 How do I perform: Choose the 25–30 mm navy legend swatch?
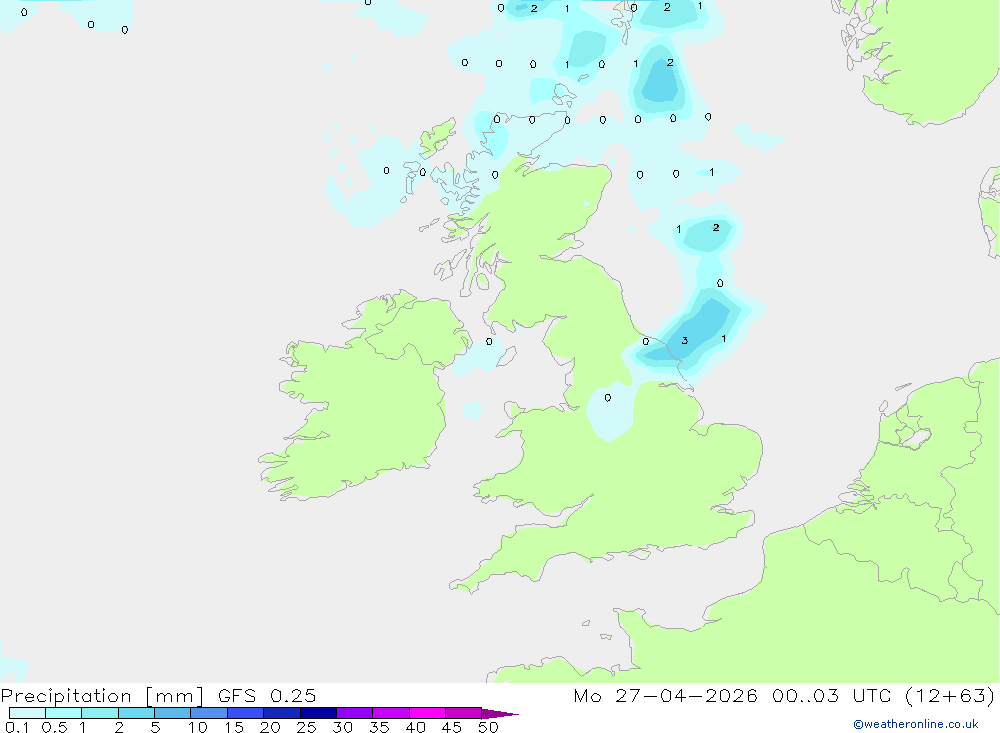click(x=318, y=713)
